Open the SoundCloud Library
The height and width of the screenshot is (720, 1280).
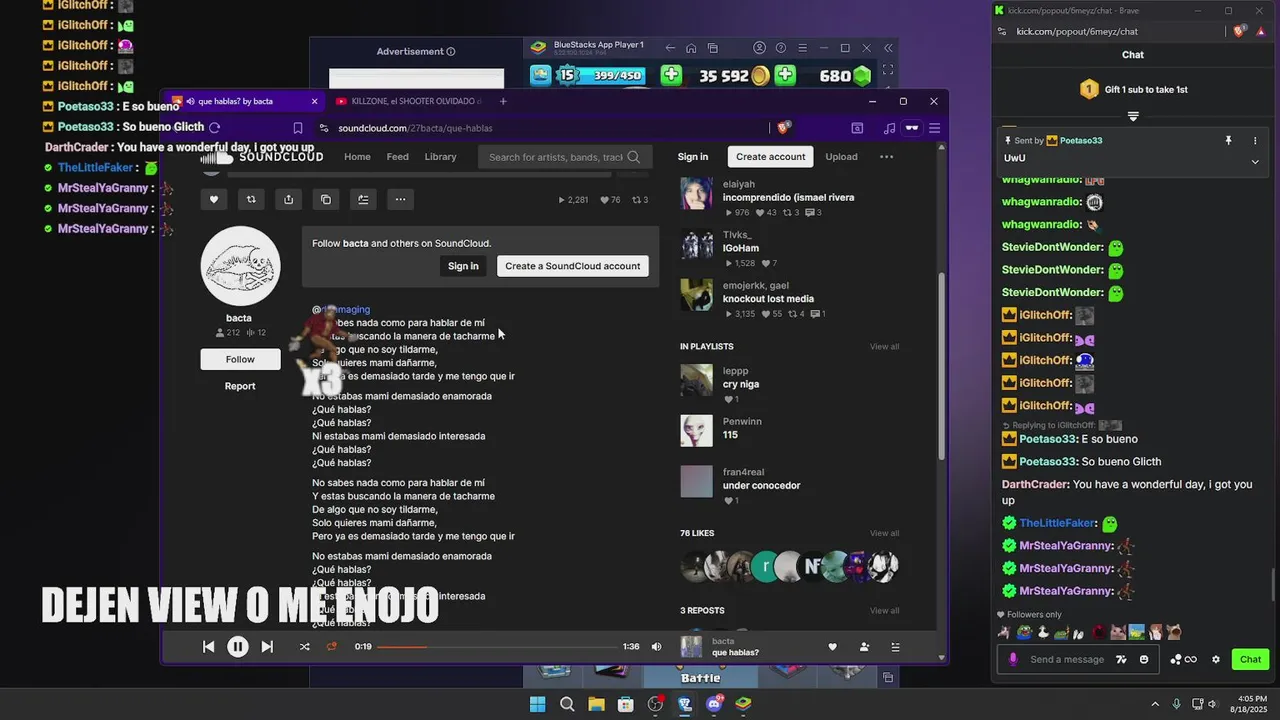tap(440, 157)
